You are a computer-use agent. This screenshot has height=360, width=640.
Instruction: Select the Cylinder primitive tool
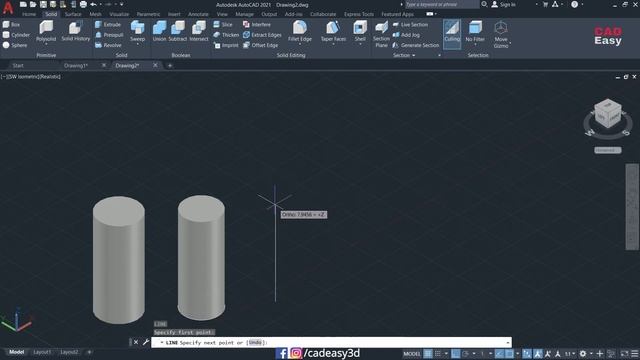click(x=16, y=35)
